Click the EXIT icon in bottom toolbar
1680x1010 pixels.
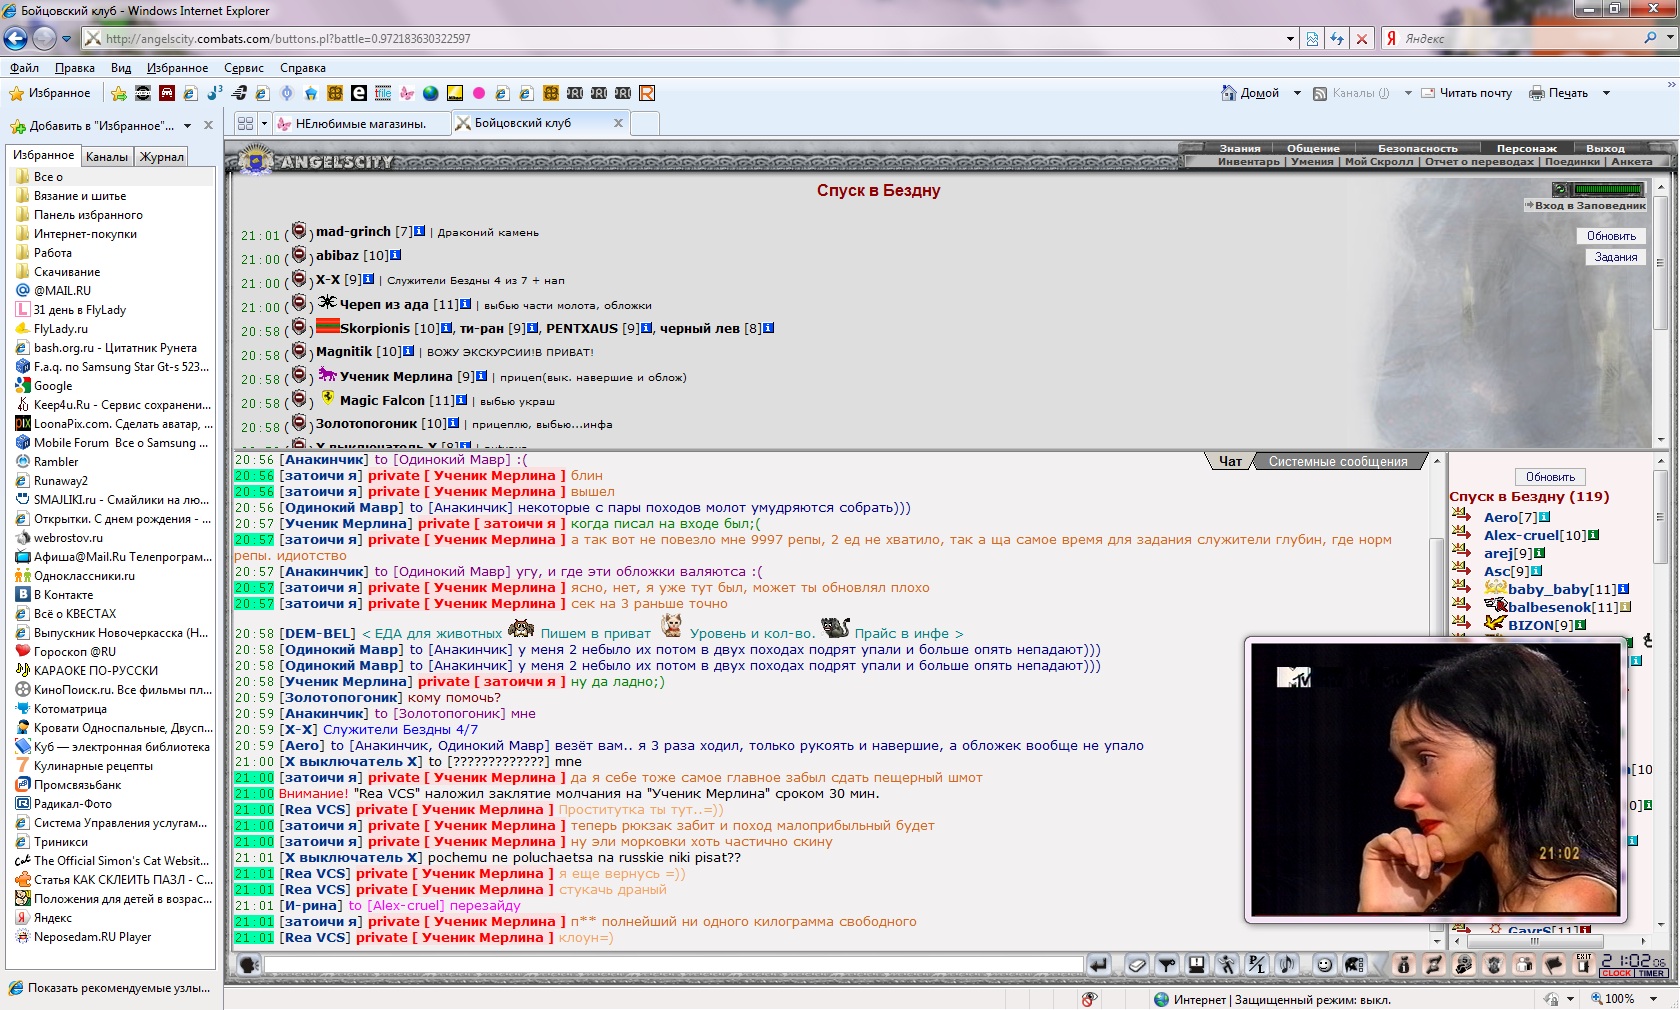pyautogui.click(x=1583, y=965)
